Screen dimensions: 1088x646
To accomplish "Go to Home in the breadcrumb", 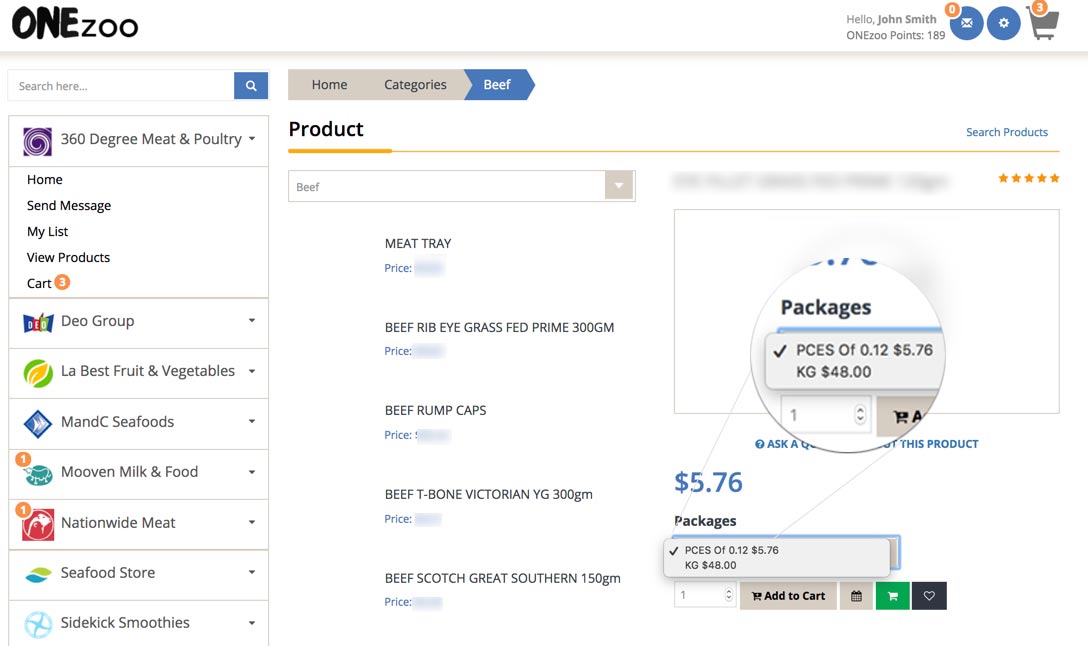I will click(329, 85).
